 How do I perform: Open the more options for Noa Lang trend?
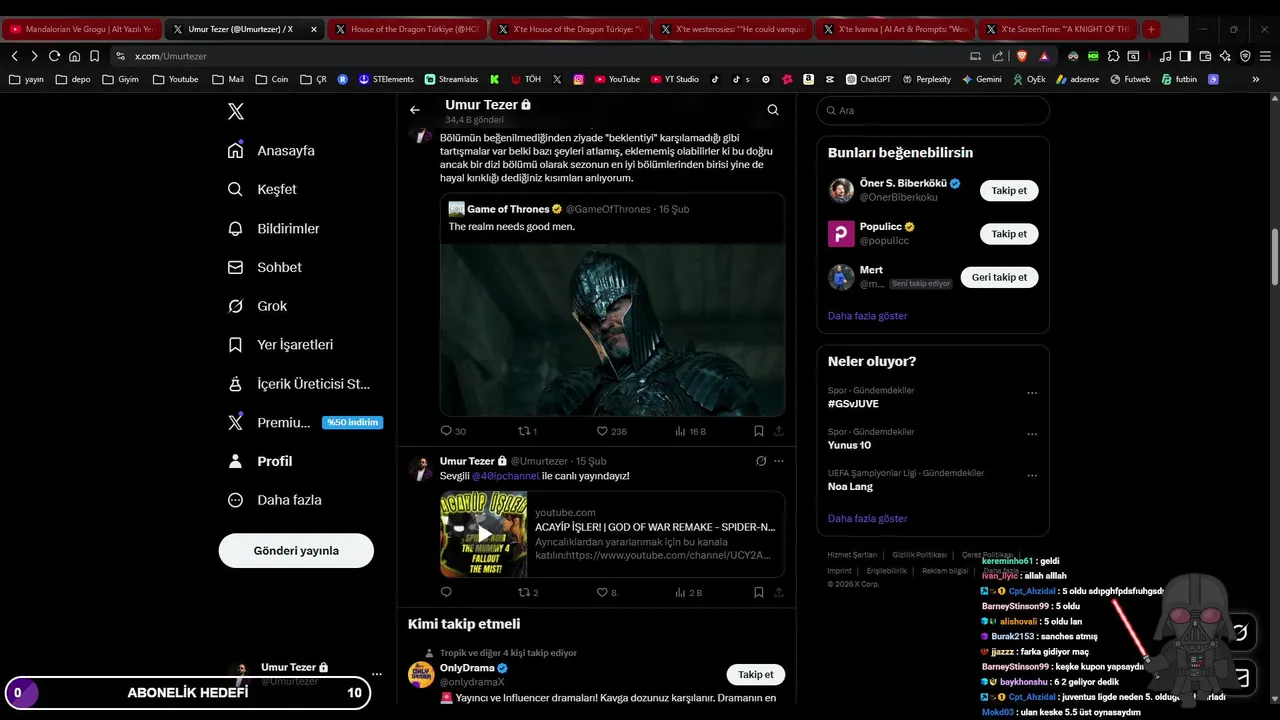tap(1032, 476)
